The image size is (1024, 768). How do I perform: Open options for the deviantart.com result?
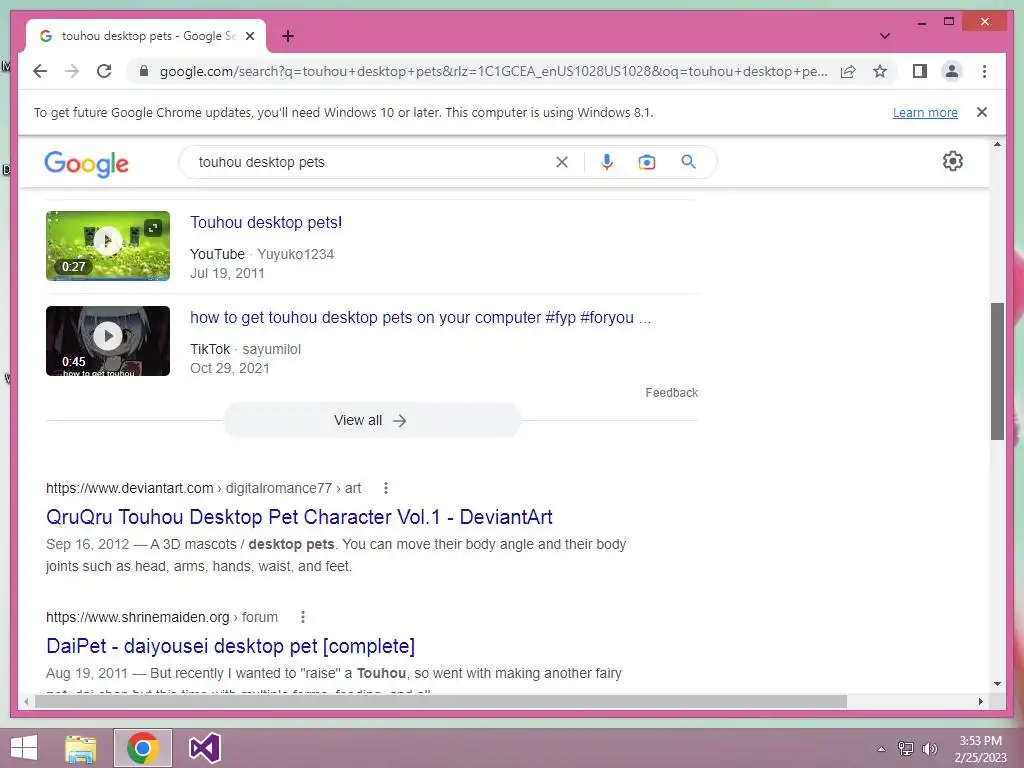click(386, 488)
